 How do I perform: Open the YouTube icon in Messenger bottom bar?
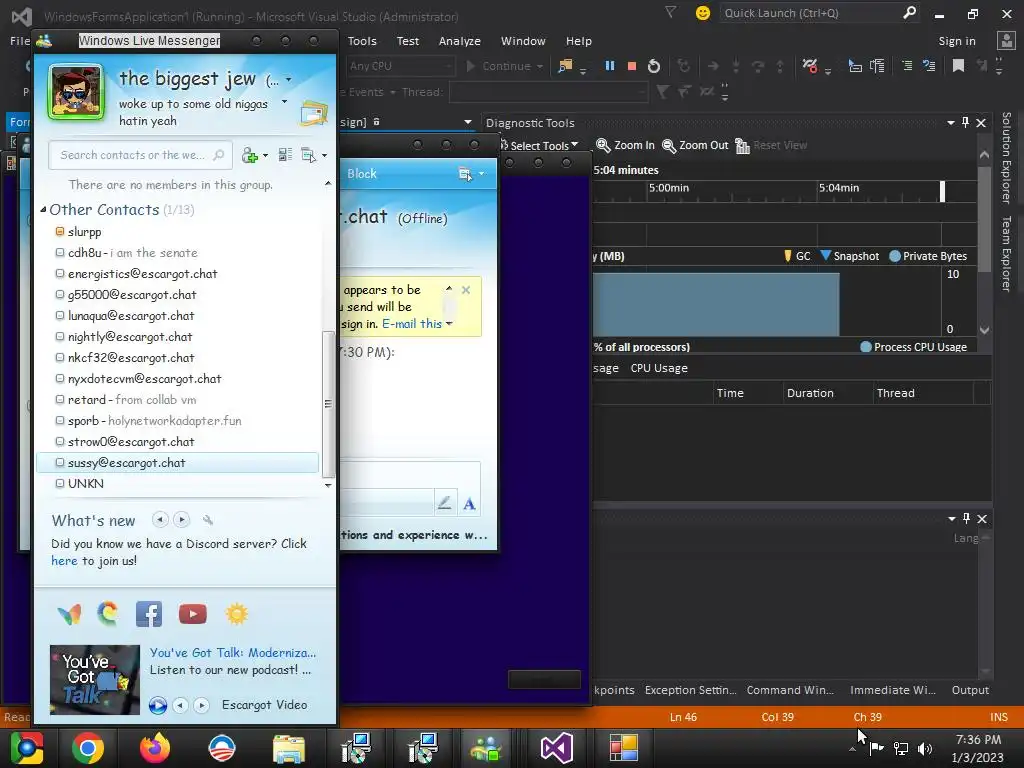[193, 614]
